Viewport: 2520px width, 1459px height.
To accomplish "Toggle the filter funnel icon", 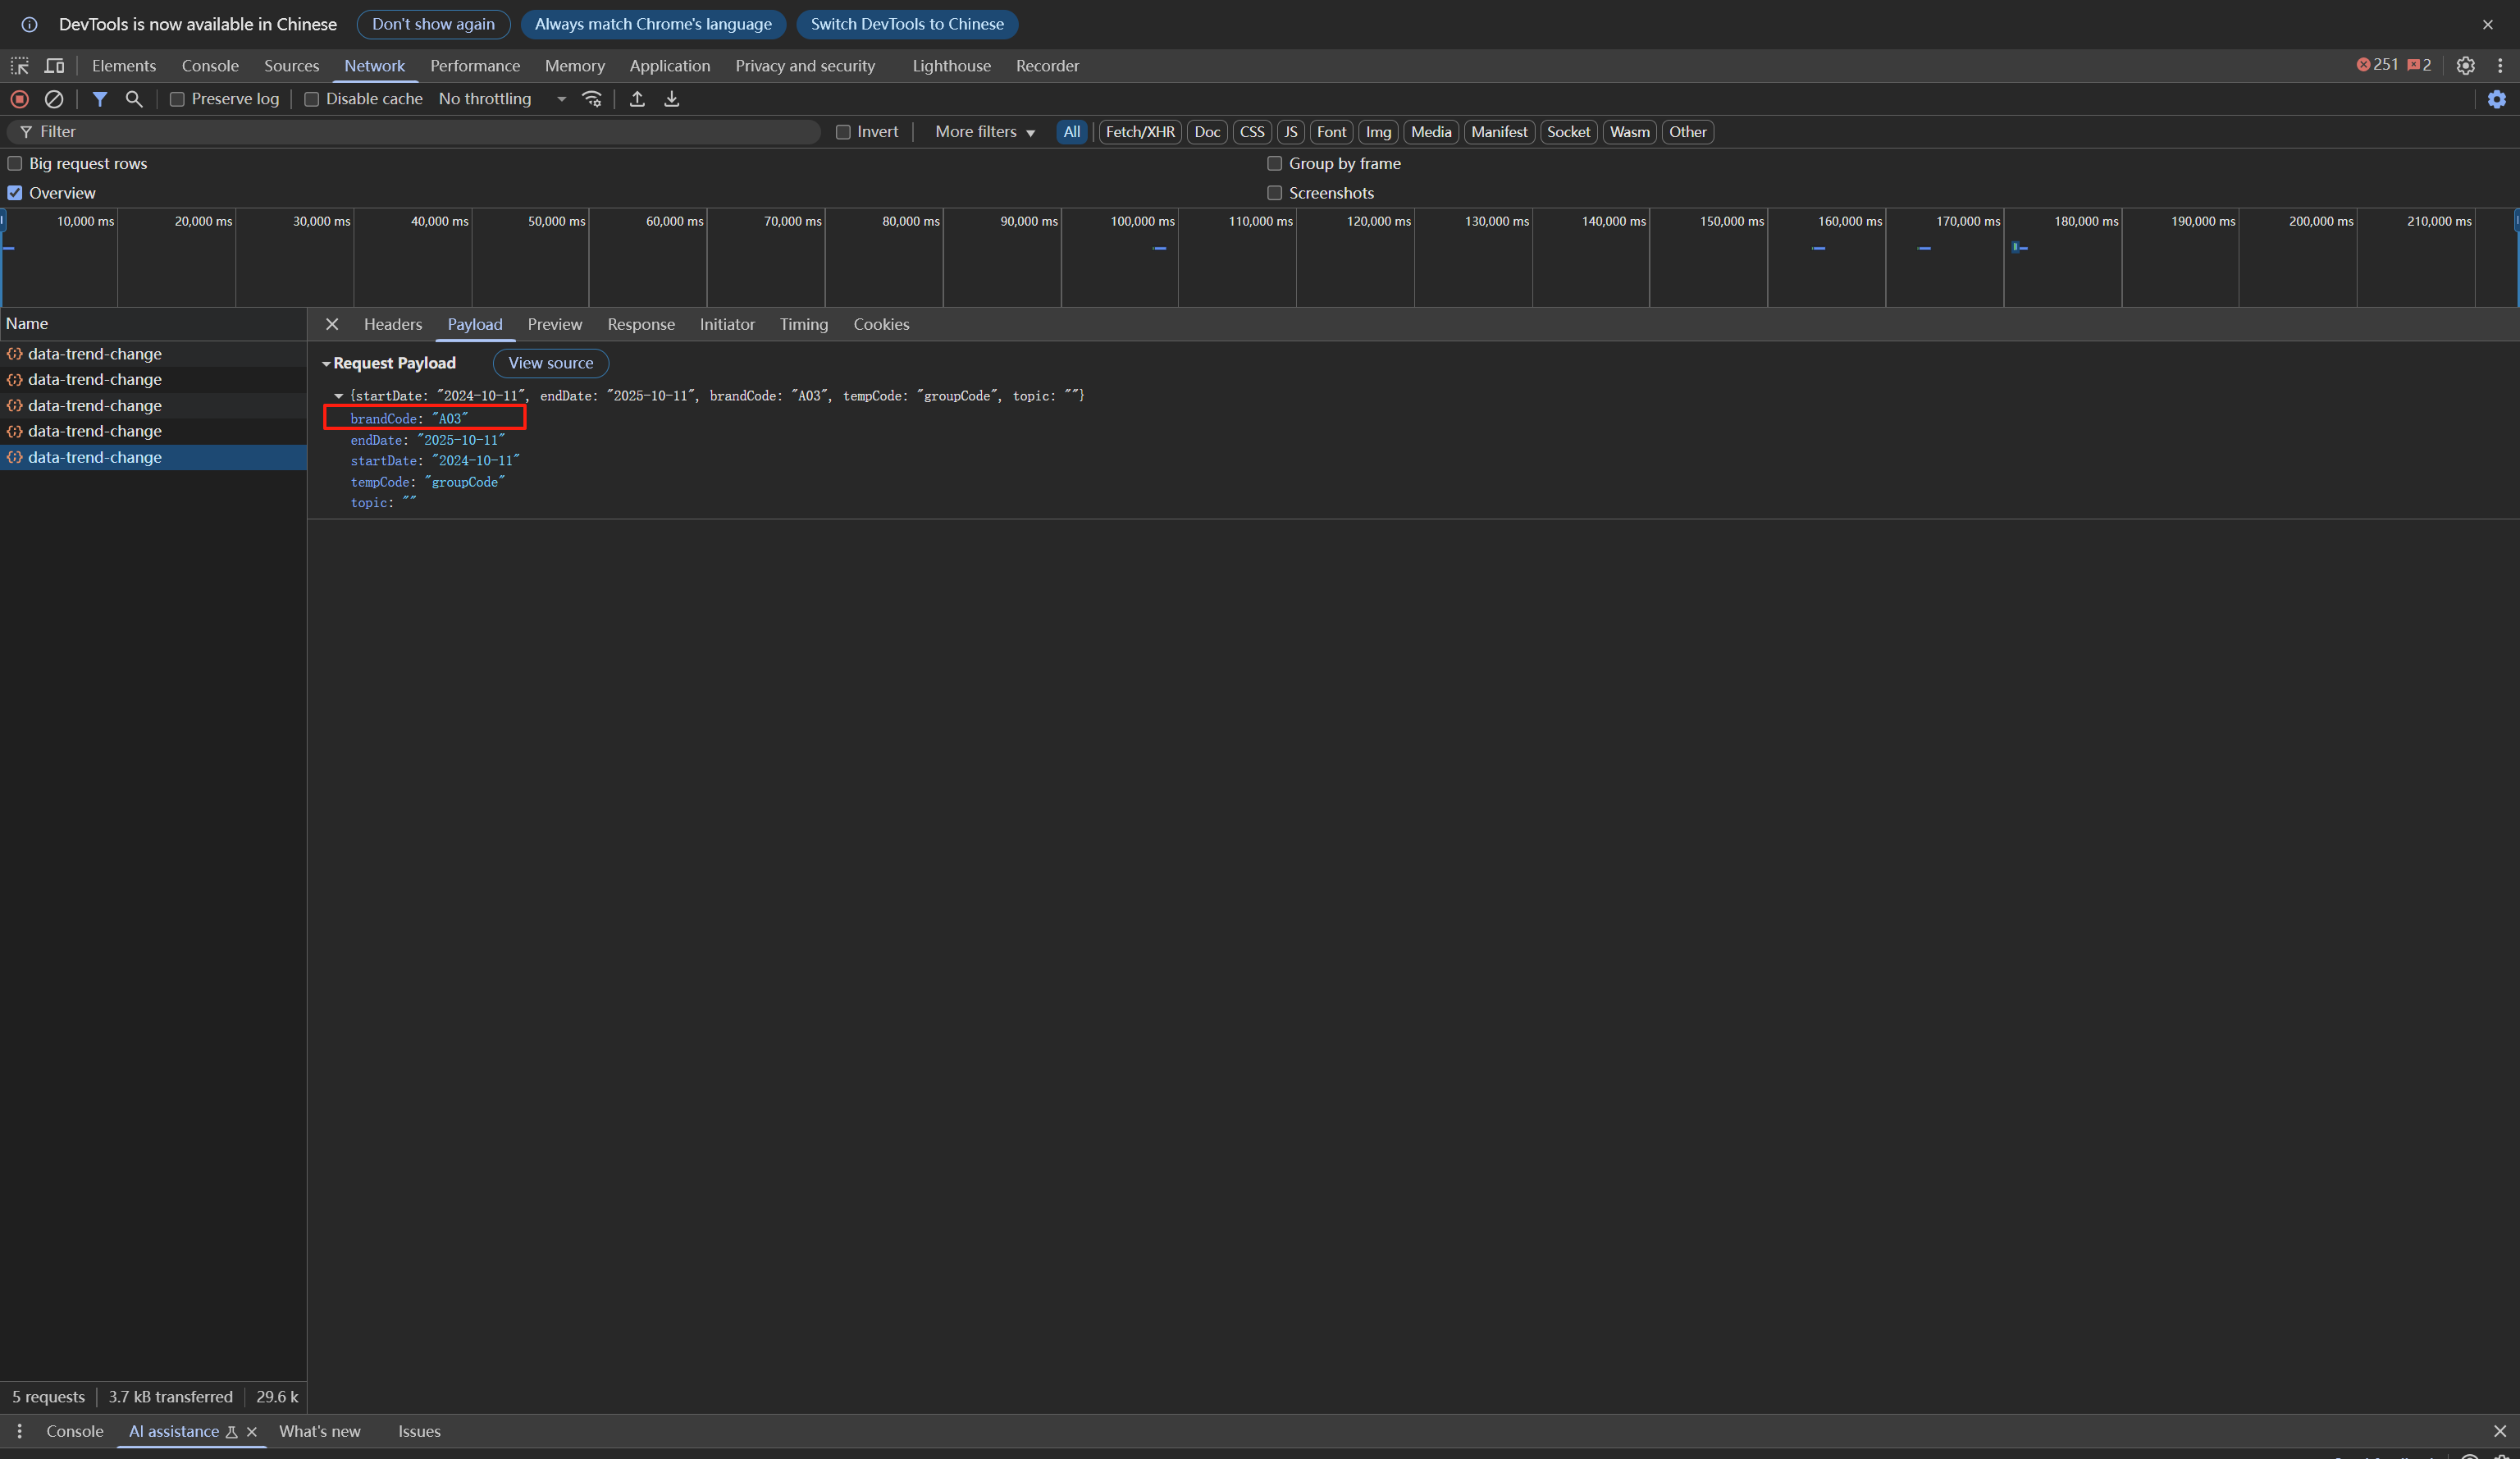I will click(x=100, y=99).
